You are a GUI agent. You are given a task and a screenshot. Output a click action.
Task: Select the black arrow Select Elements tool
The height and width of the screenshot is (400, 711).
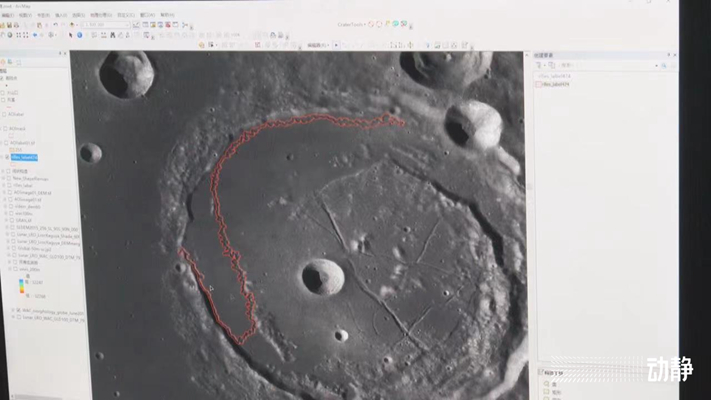[x=70, y=35]
